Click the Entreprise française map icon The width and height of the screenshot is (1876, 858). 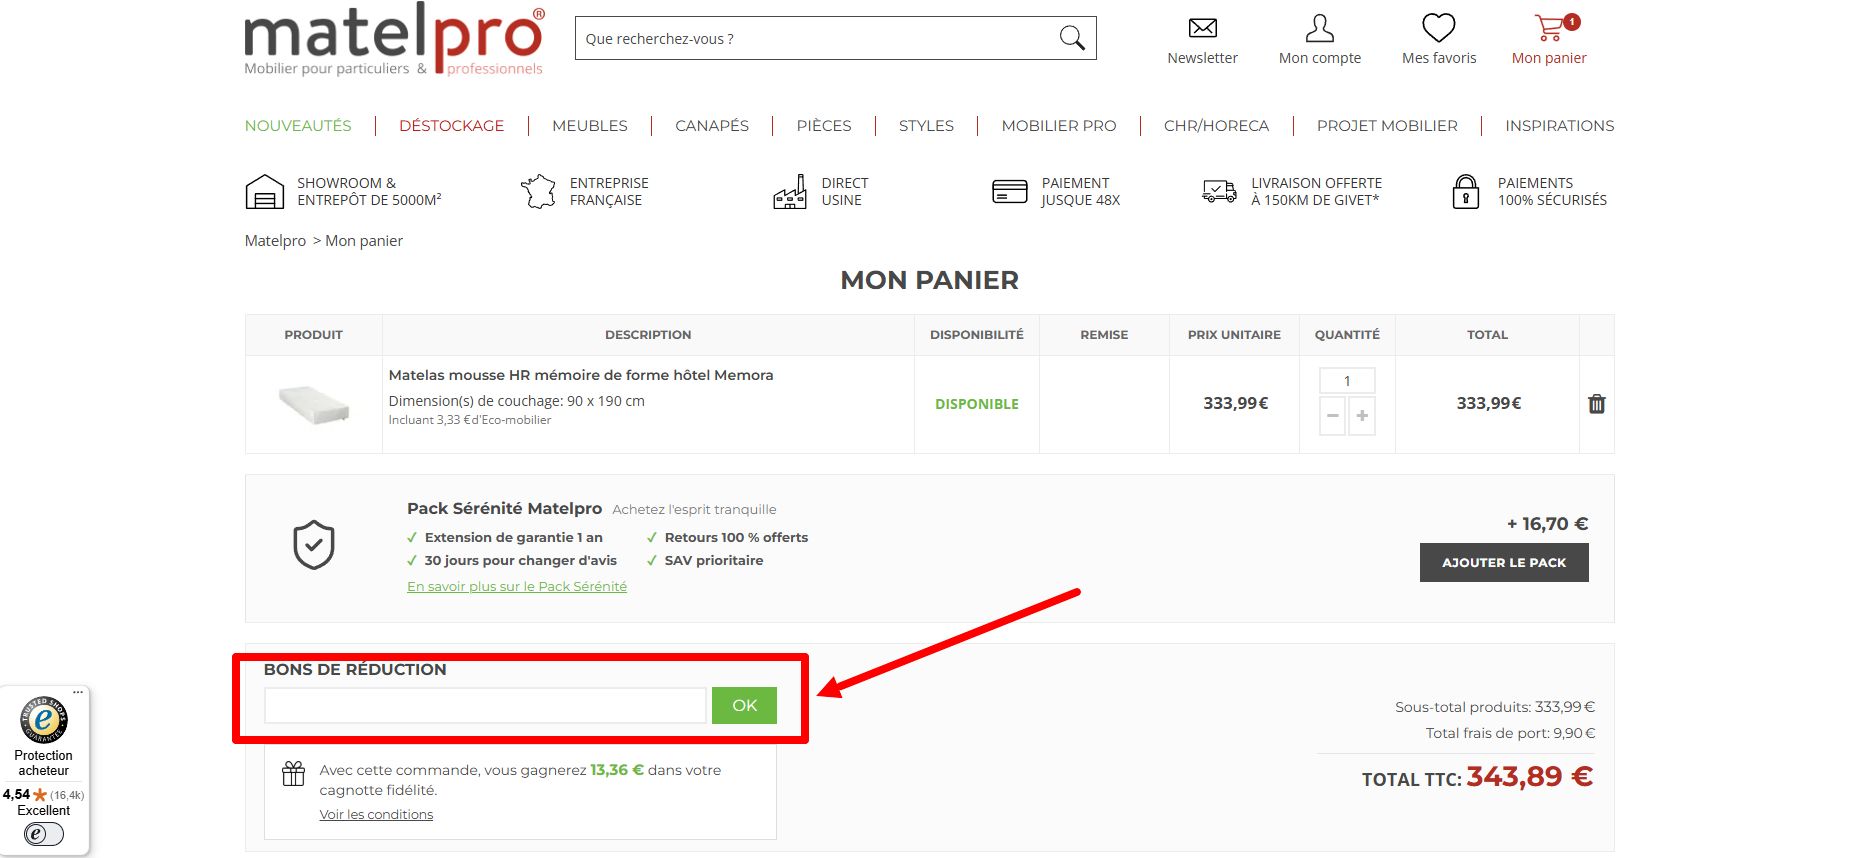point(538,191)
